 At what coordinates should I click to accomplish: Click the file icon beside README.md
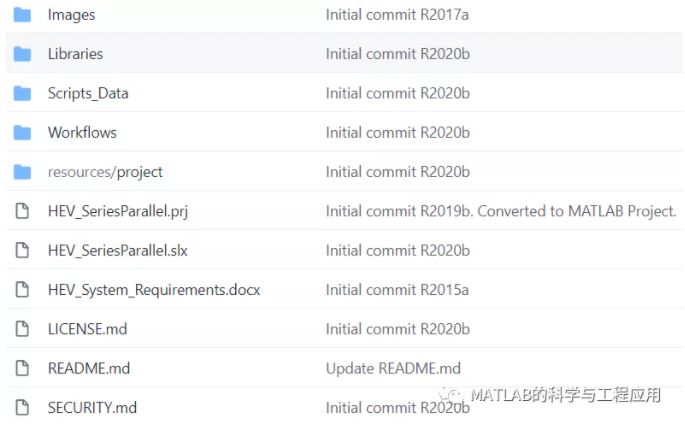pos(22,368)
